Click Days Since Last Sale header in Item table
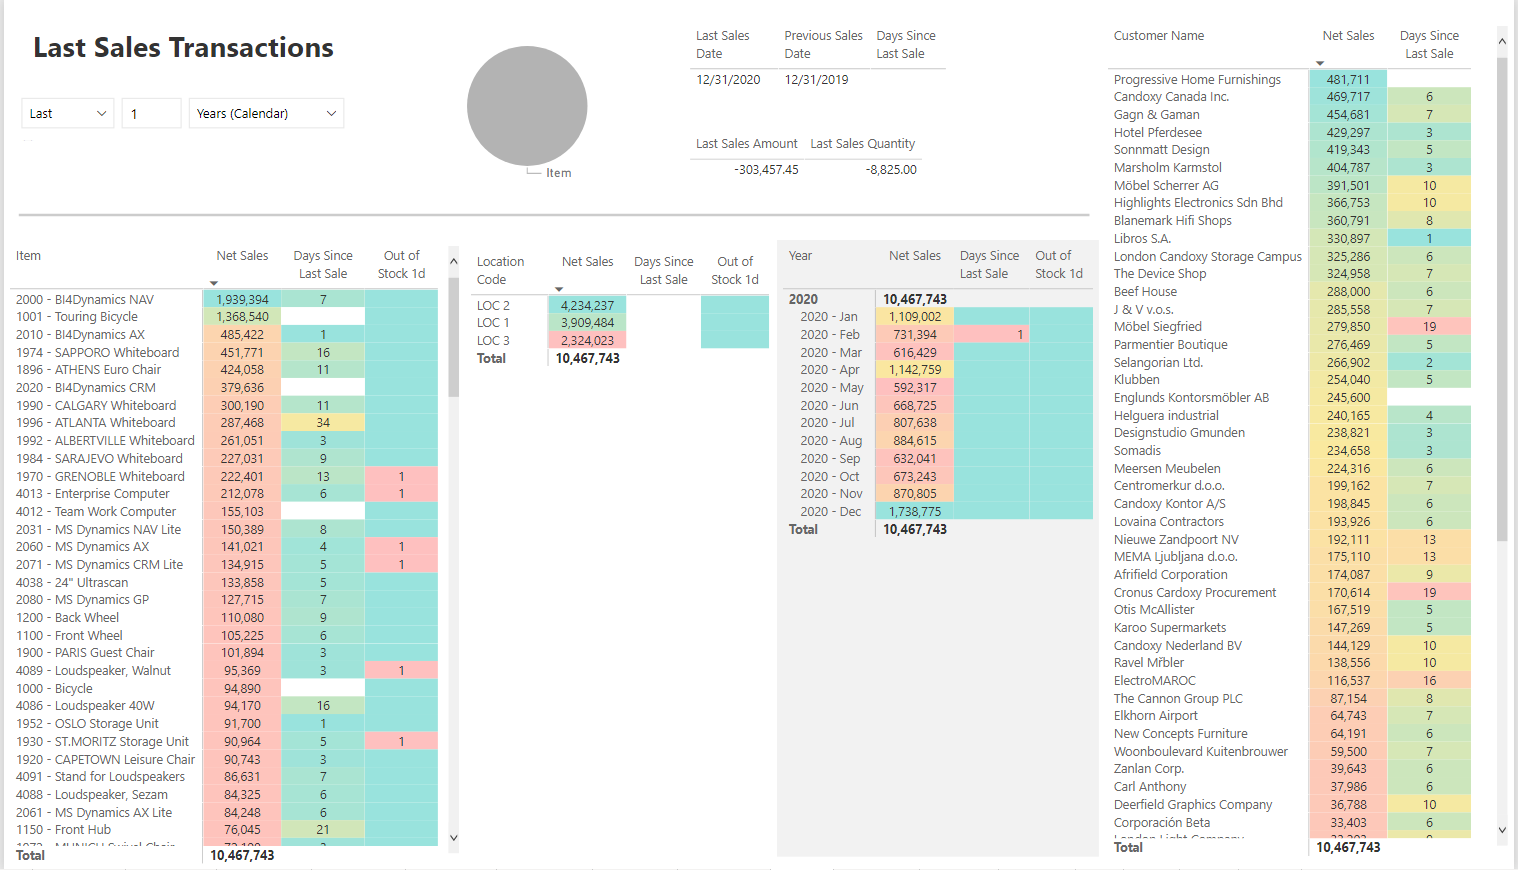 [323, 265]
